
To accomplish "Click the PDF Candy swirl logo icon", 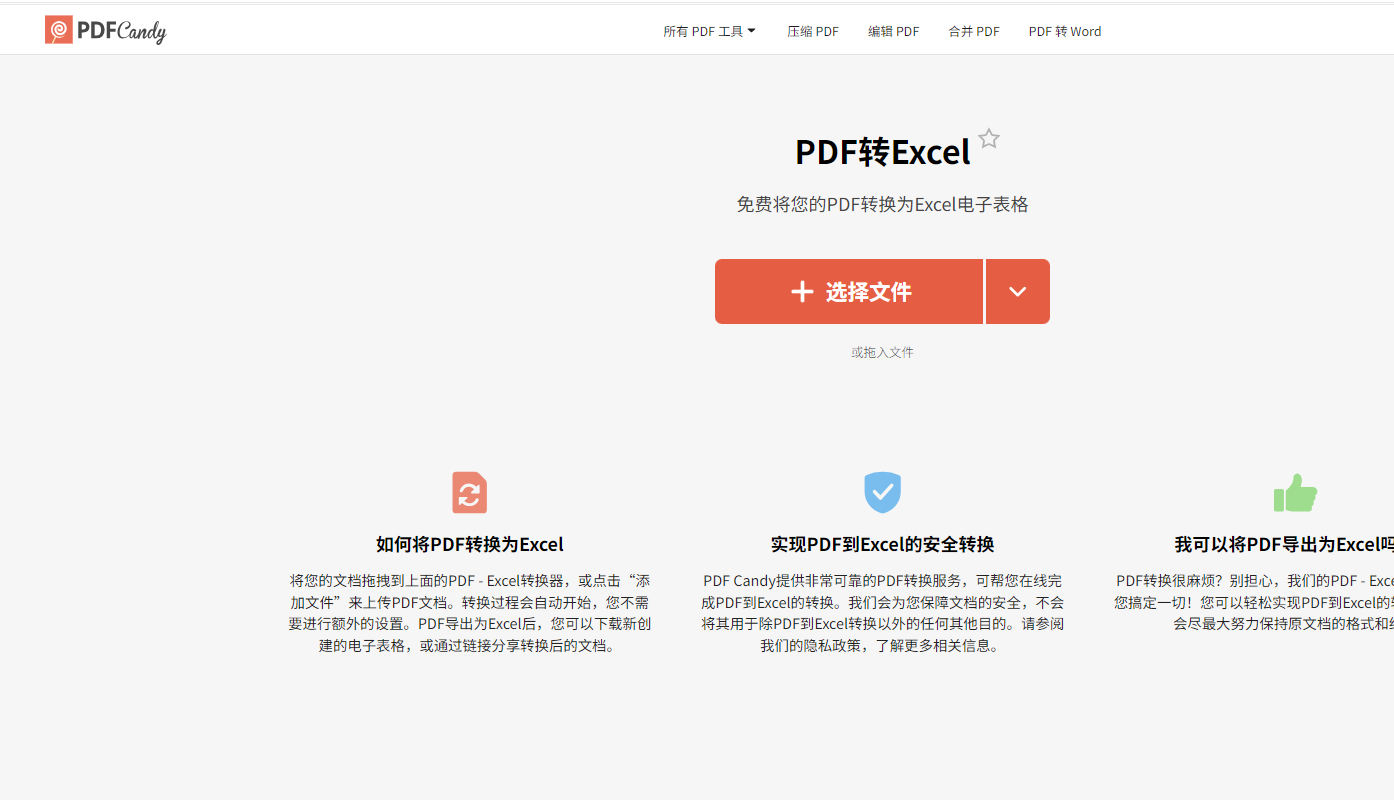I will click(59, 30).
